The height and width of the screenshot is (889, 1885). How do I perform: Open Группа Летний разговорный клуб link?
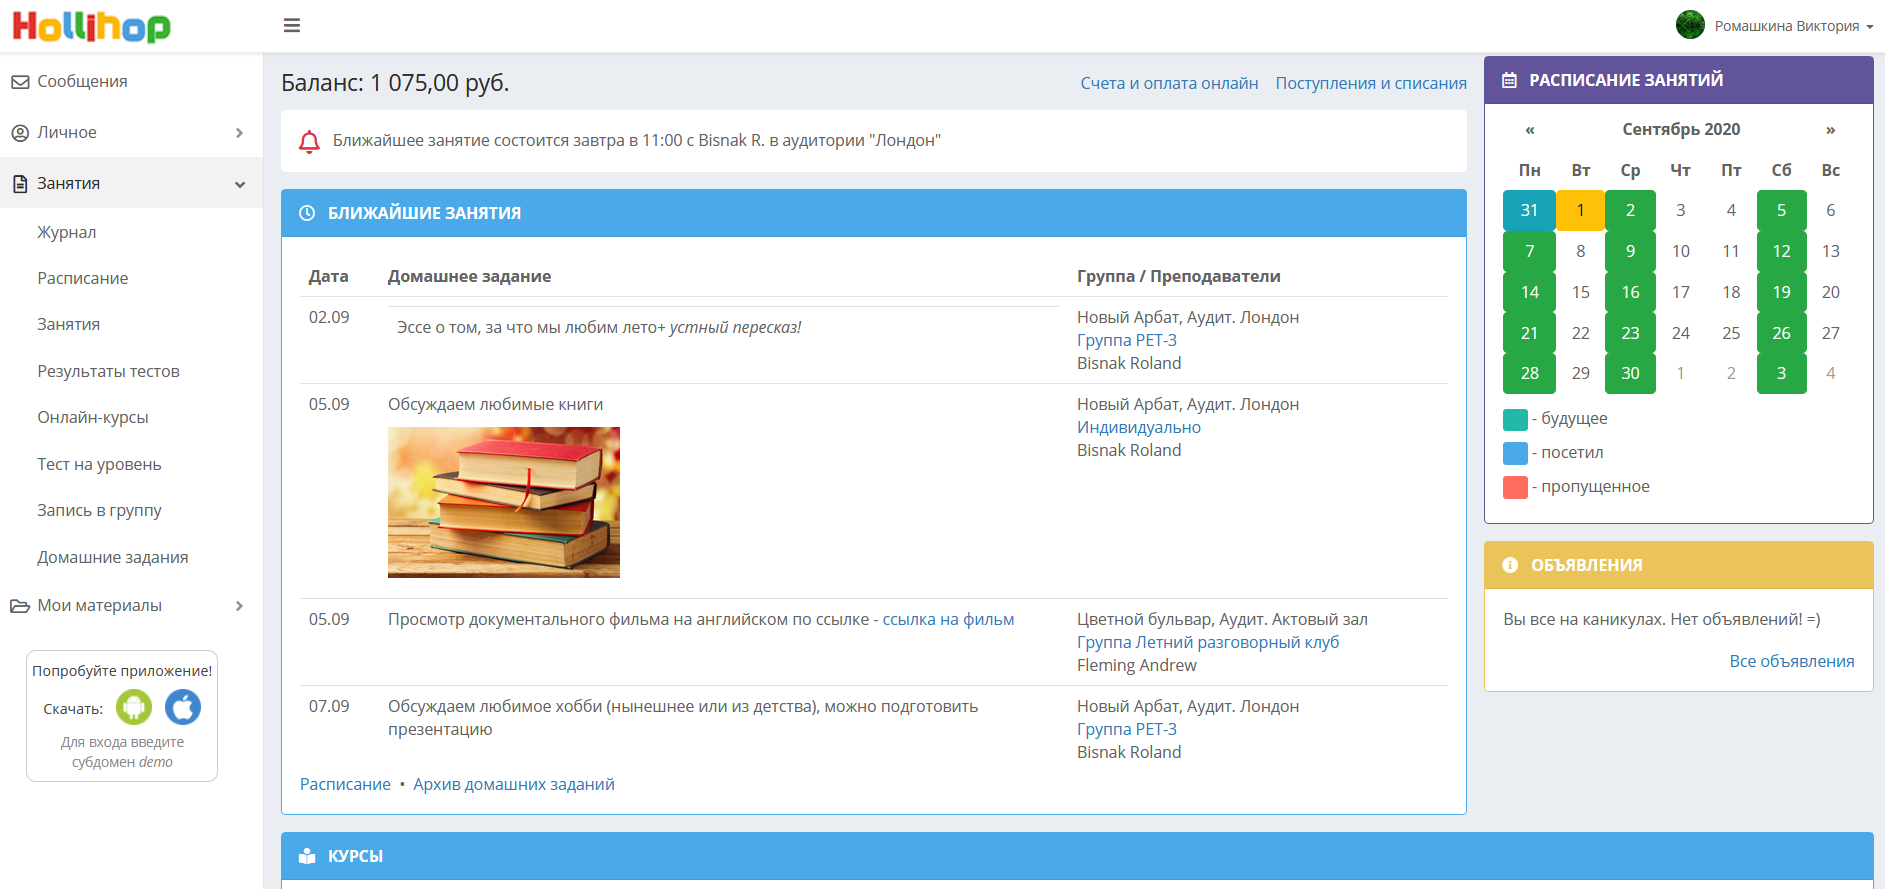click(1208, 642)
